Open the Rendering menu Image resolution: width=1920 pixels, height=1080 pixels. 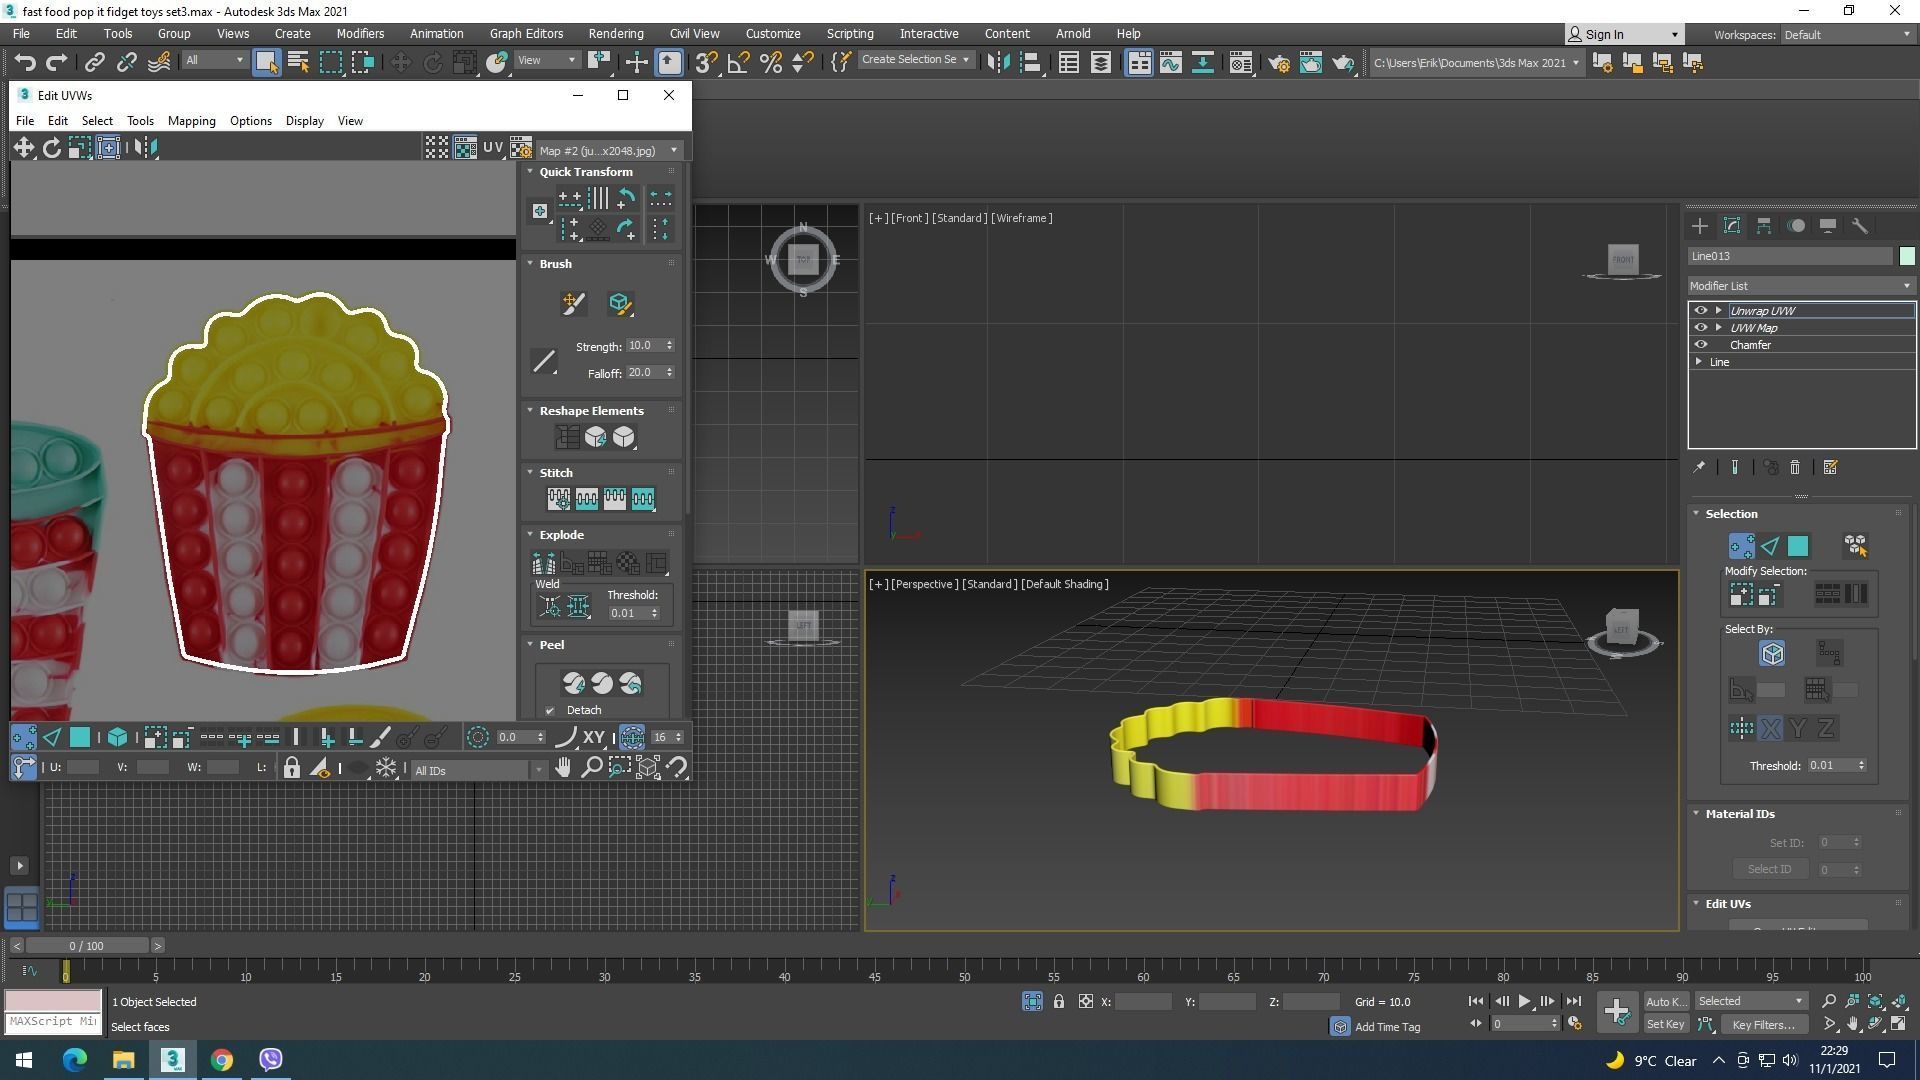pos(615,33)
